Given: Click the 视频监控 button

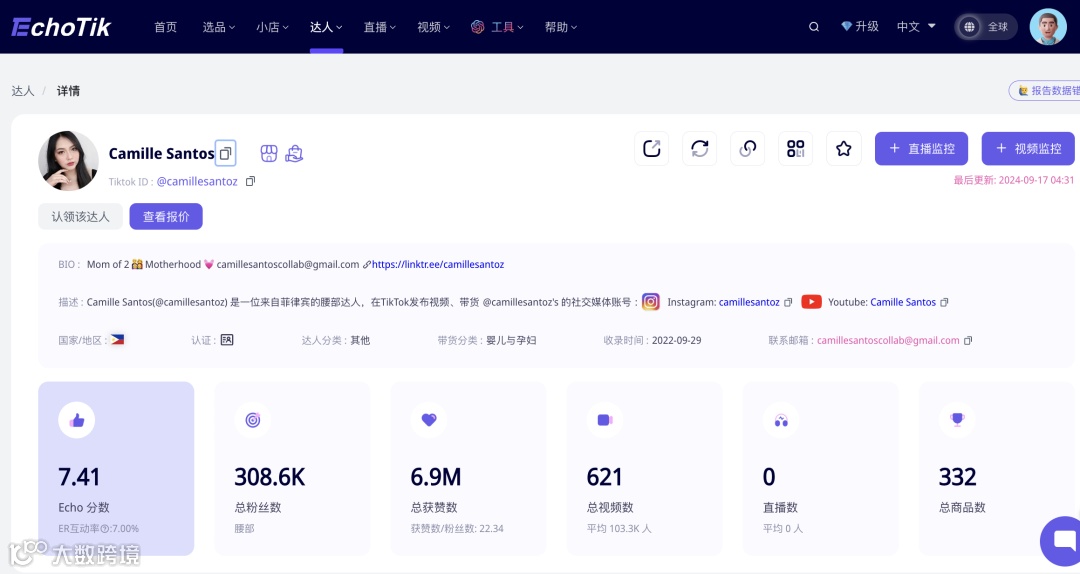Looking at the screenshot, I should tap(1028, 148).
